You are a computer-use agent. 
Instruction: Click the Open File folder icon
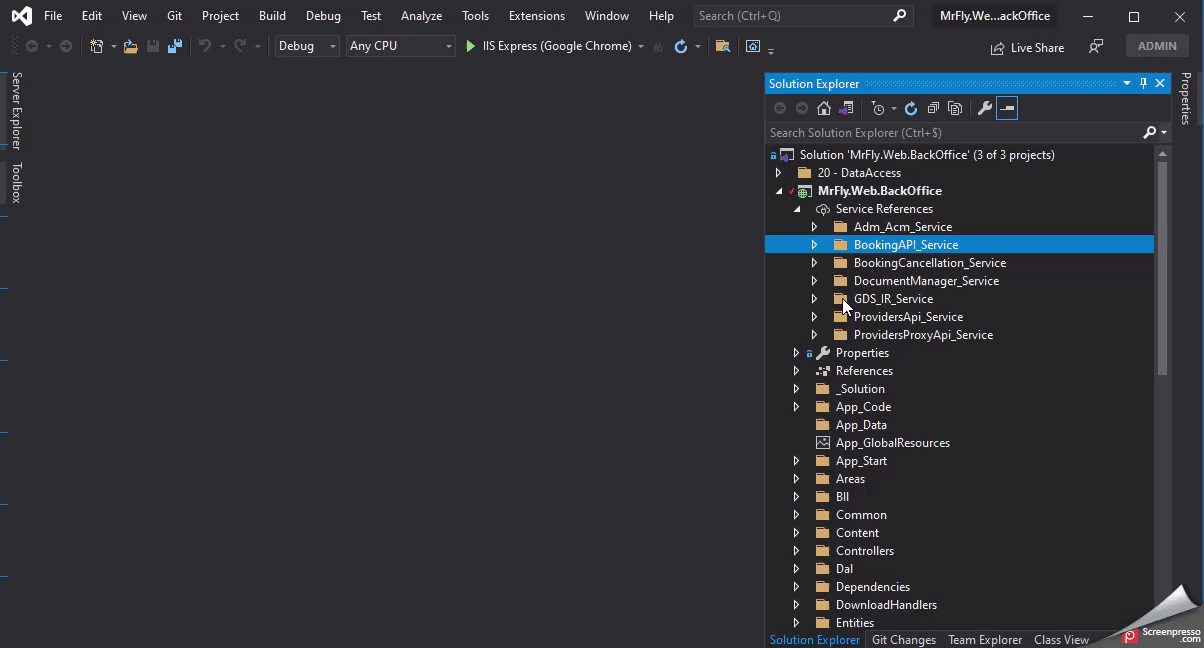coord(130,46)
